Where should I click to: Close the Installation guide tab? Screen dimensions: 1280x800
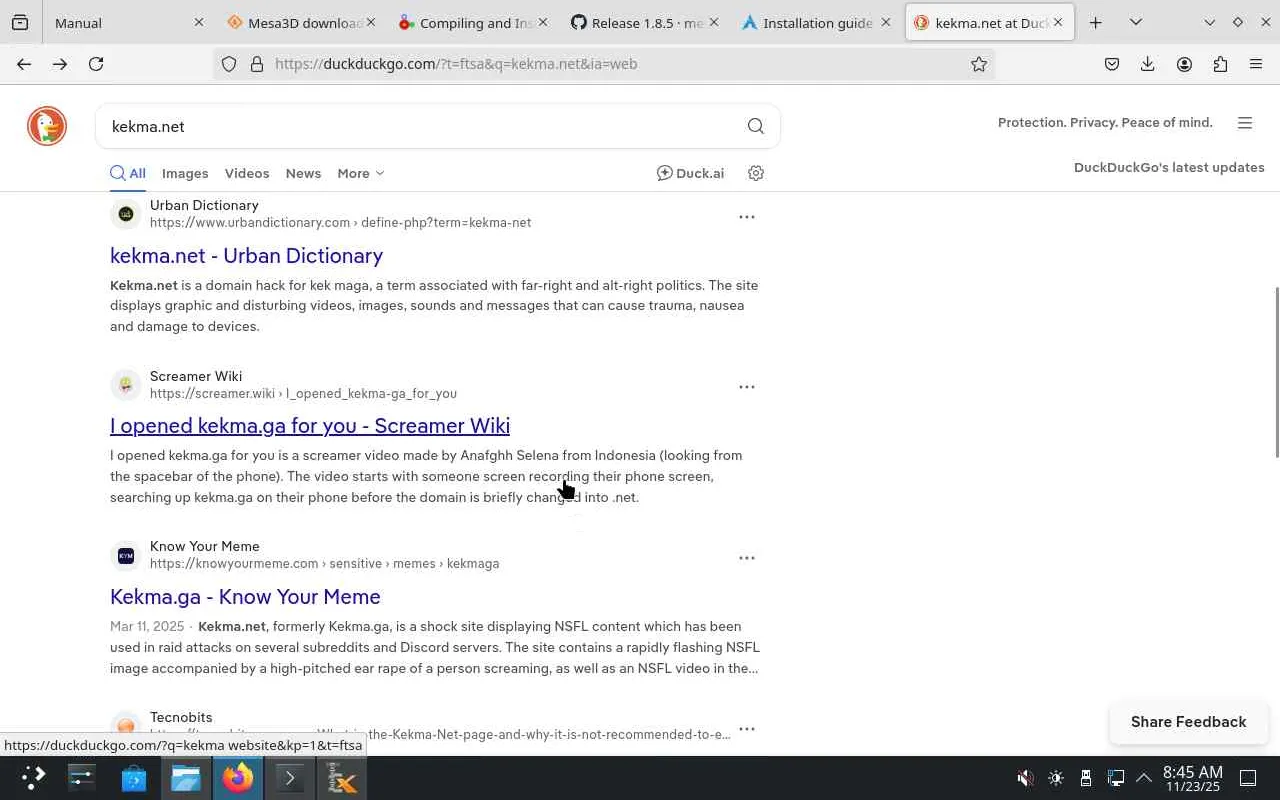click(886, 22)
